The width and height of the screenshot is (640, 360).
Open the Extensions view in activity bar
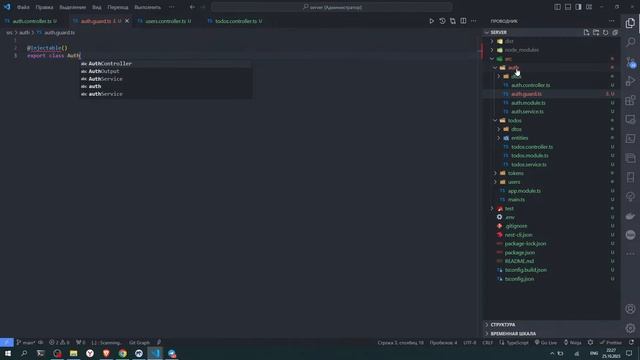630,100
